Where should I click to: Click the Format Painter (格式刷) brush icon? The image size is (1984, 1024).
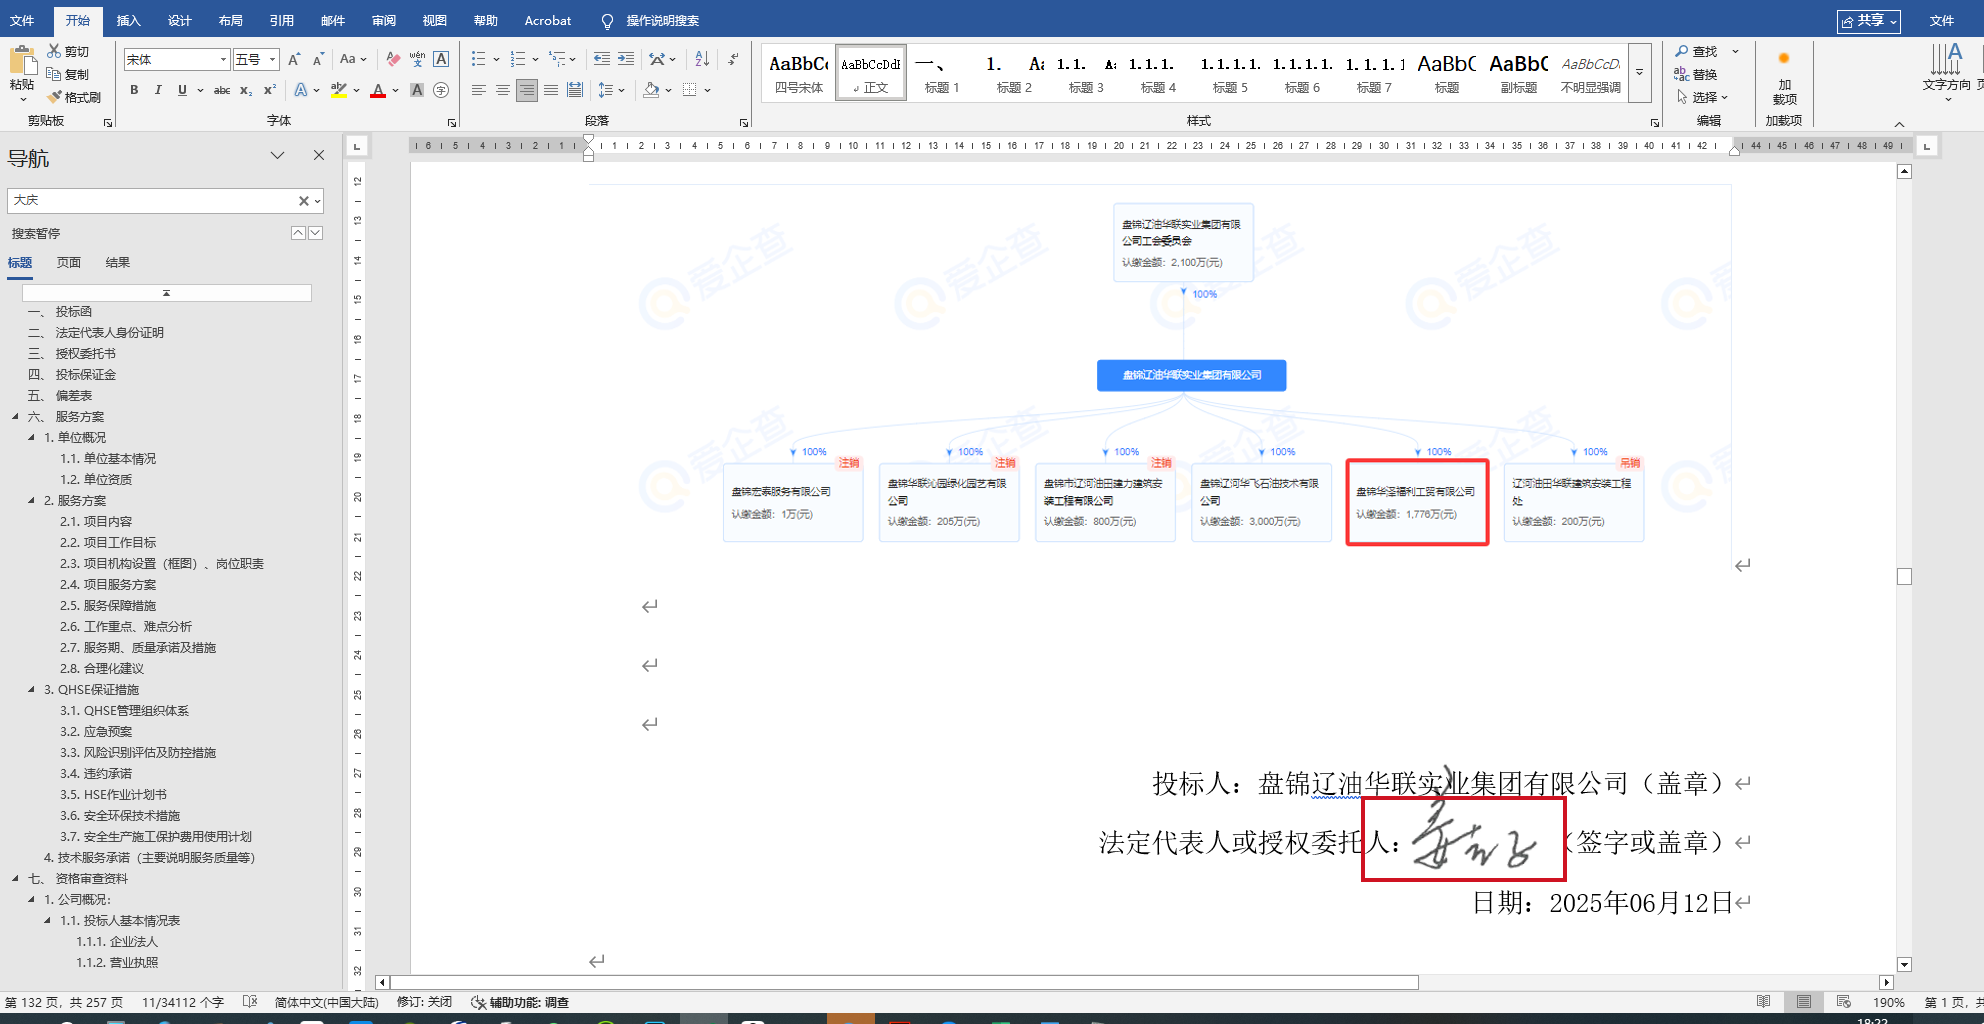click(x=54, y=97)
